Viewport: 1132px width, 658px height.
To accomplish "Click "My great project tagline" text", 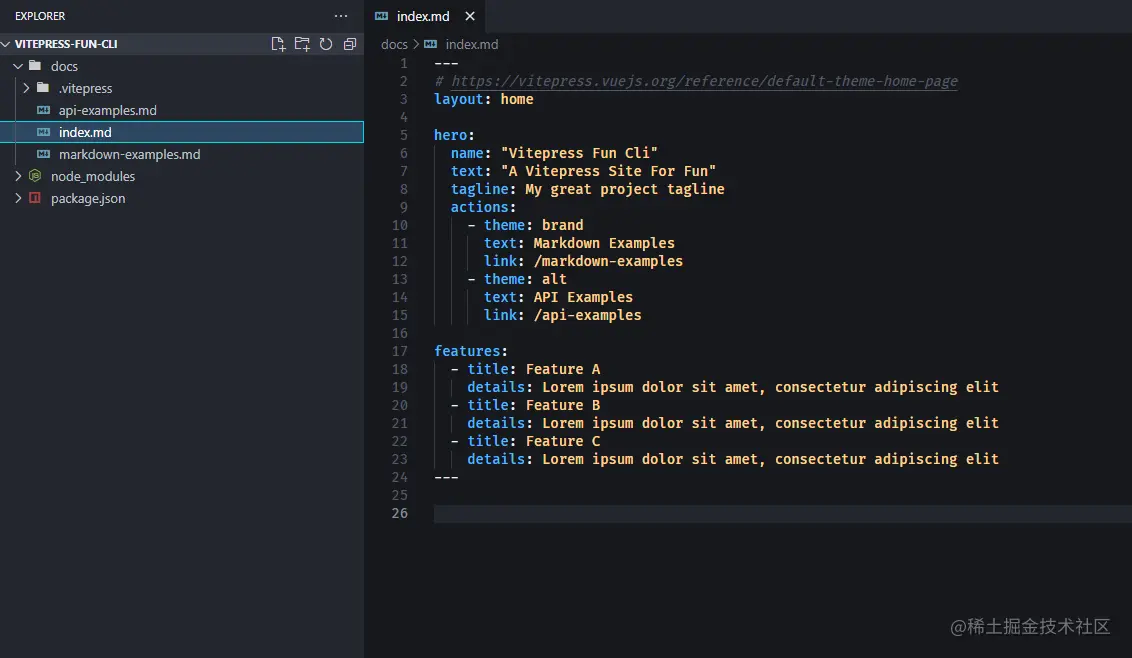I will [x=624, y=189].
